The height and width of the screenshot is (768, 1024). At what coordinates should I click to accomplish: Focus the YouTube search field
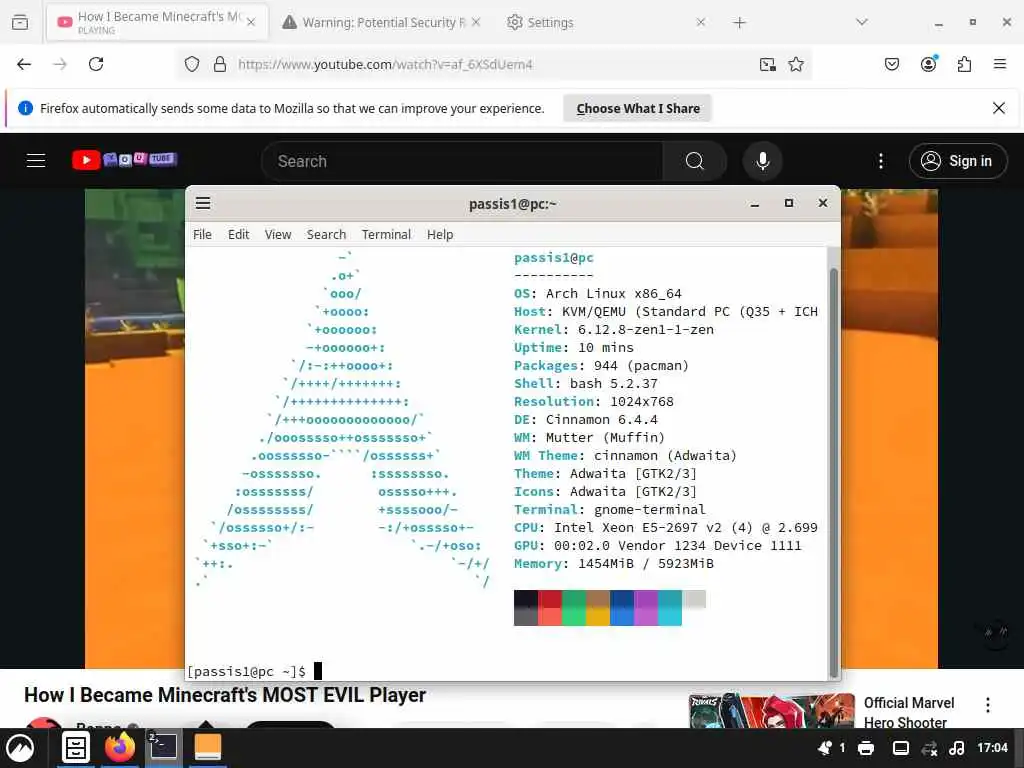pos(462,161)
